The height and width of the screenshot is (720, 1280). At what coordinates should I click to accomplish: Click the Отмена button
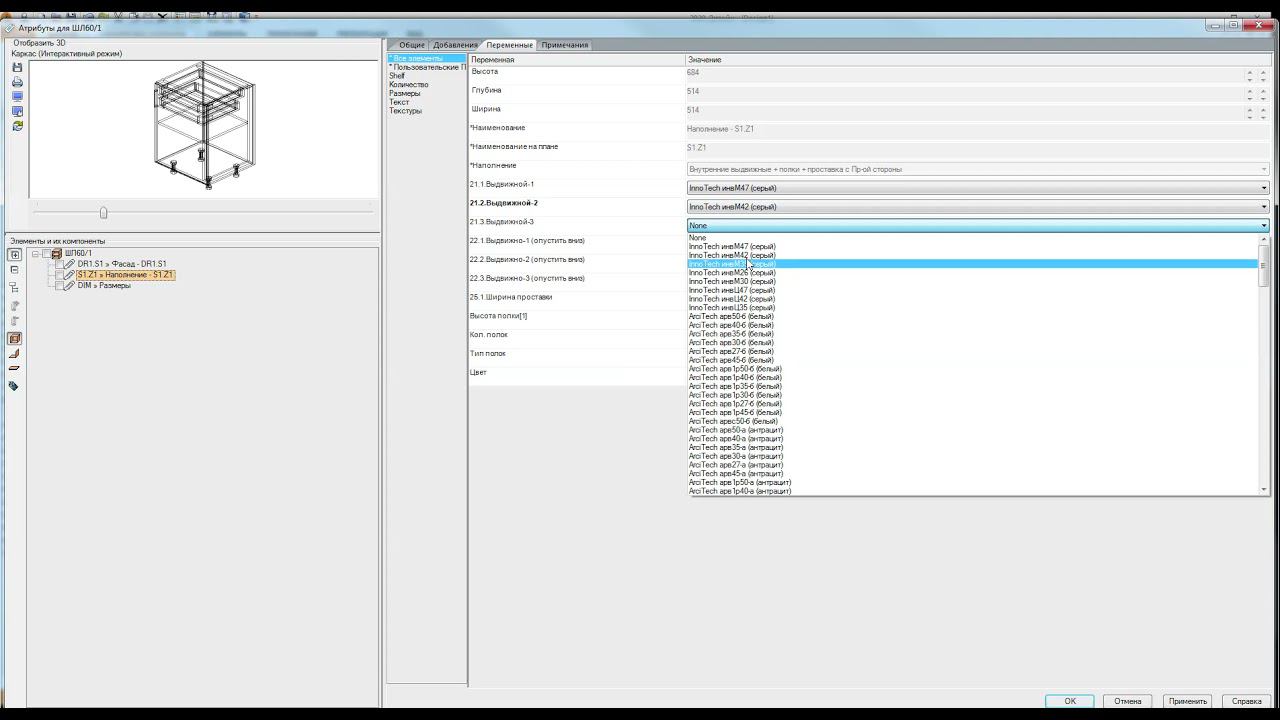pyautogui.click(x=1128, y=701)
